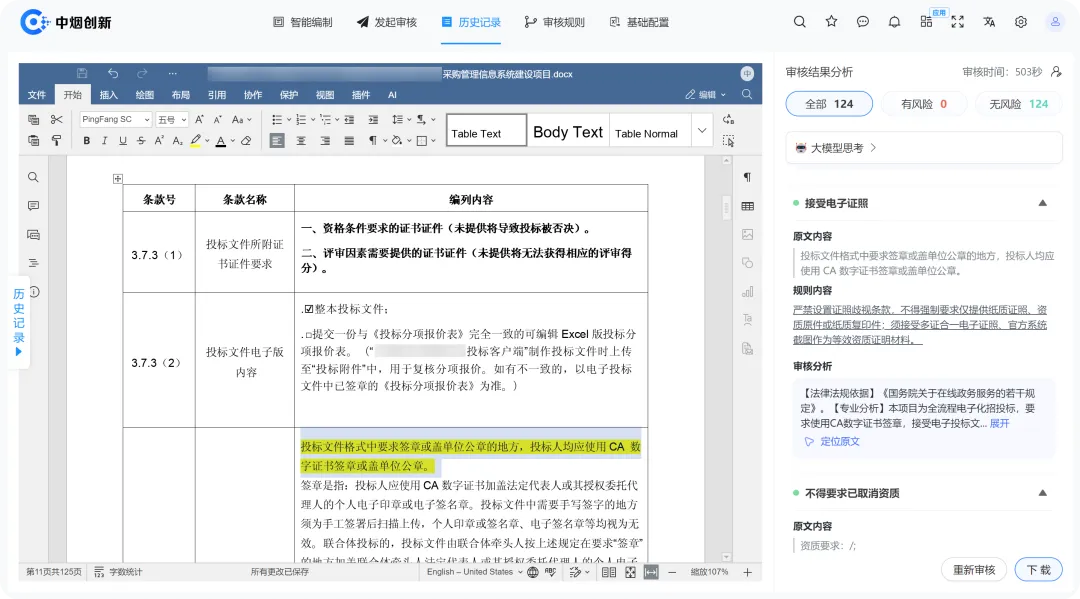The width and height of the screenshot is (1080, 599).
Task: Open the 发起审核 navigation tab
Action: pyautogui.click(x=386, y=22)
